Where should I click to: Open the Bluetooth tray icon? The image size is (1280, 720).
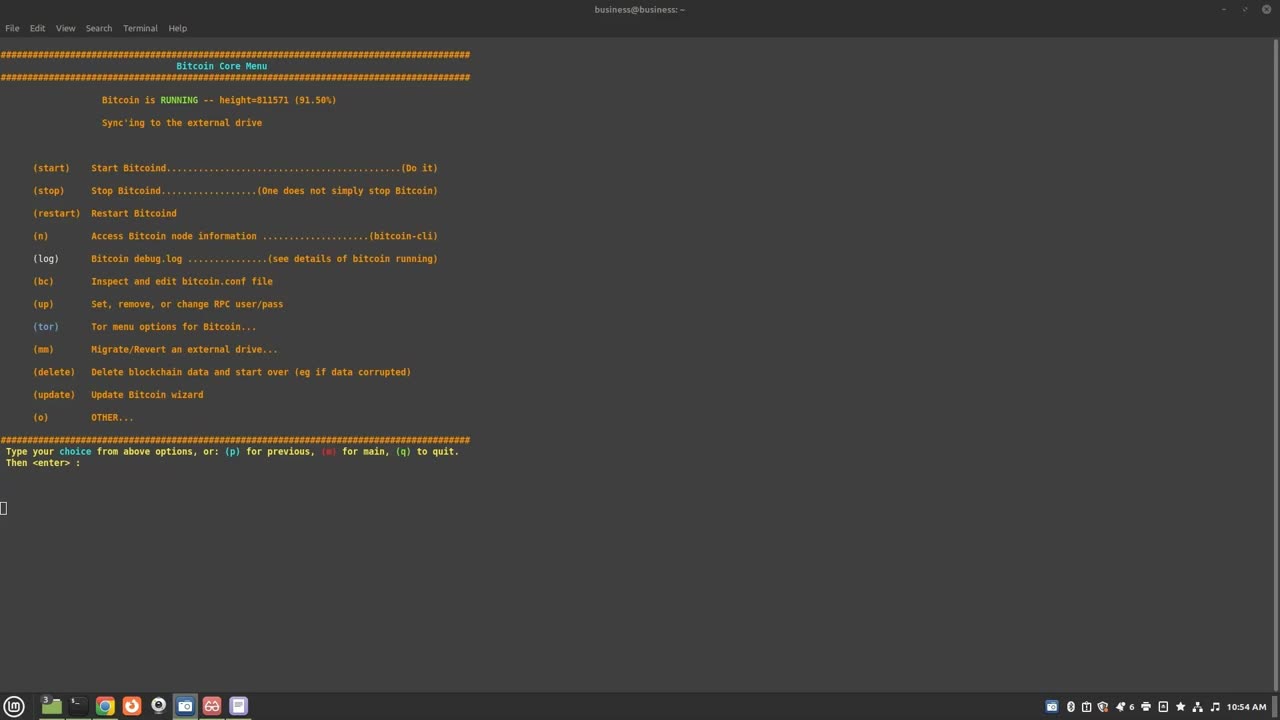[1071, 707]
